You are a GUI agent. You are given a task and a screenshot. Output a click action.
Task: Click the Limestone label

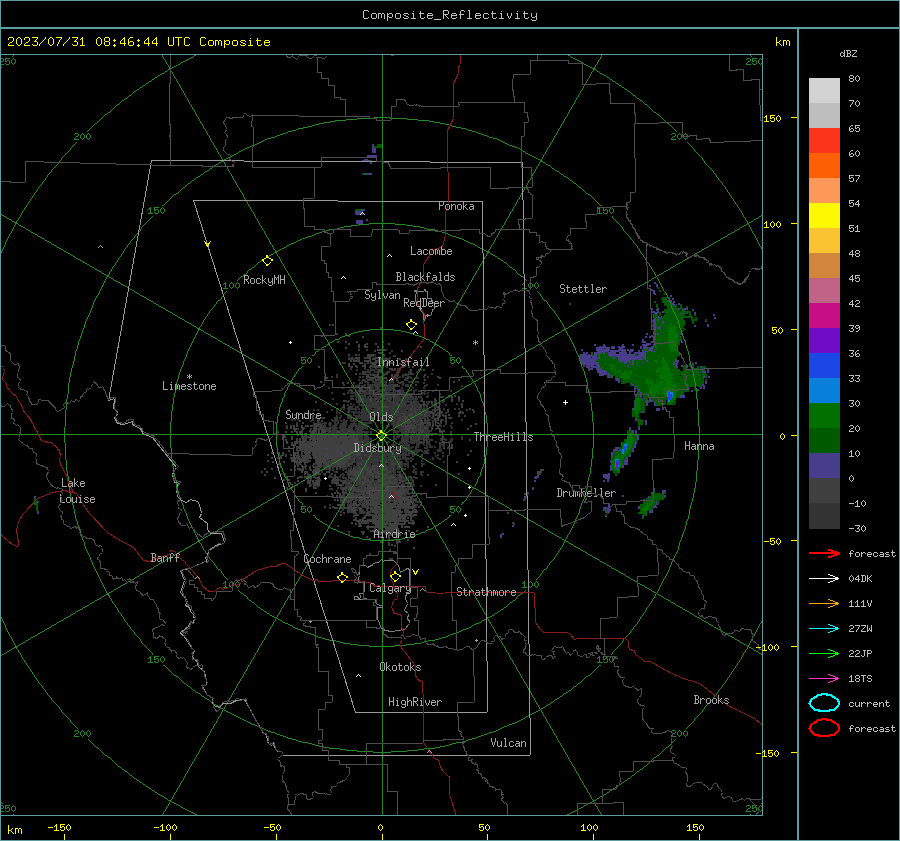coord(189,386)
